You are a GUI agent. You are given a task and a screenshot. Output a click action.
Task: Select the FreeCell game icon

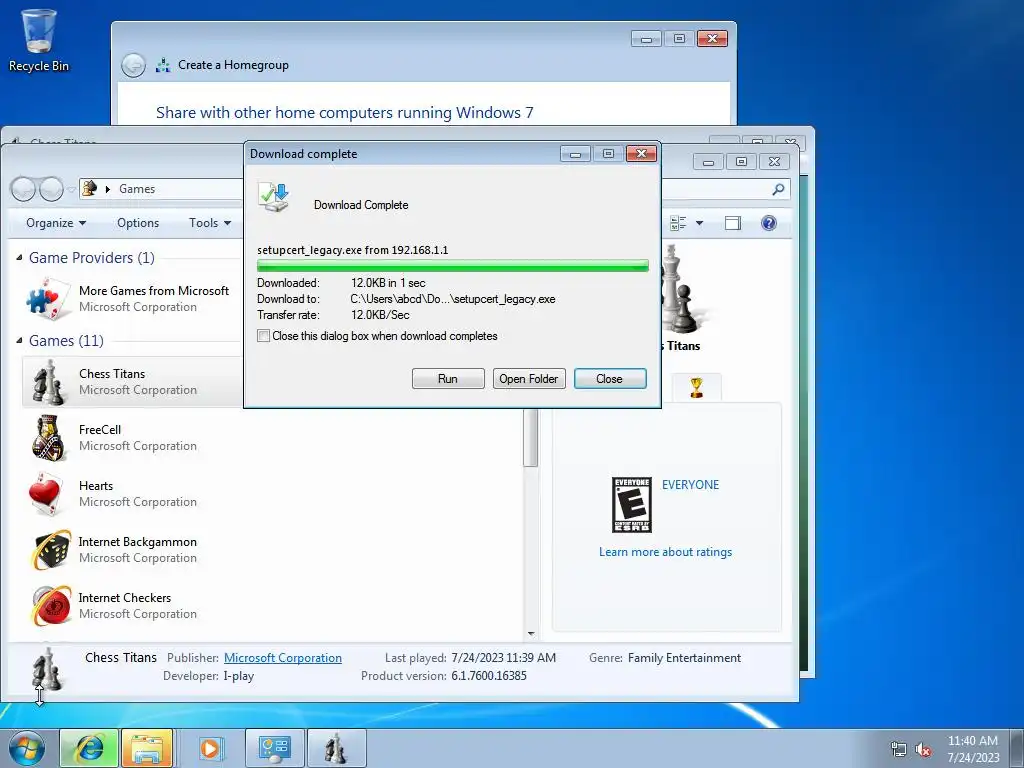click(48, 438)
